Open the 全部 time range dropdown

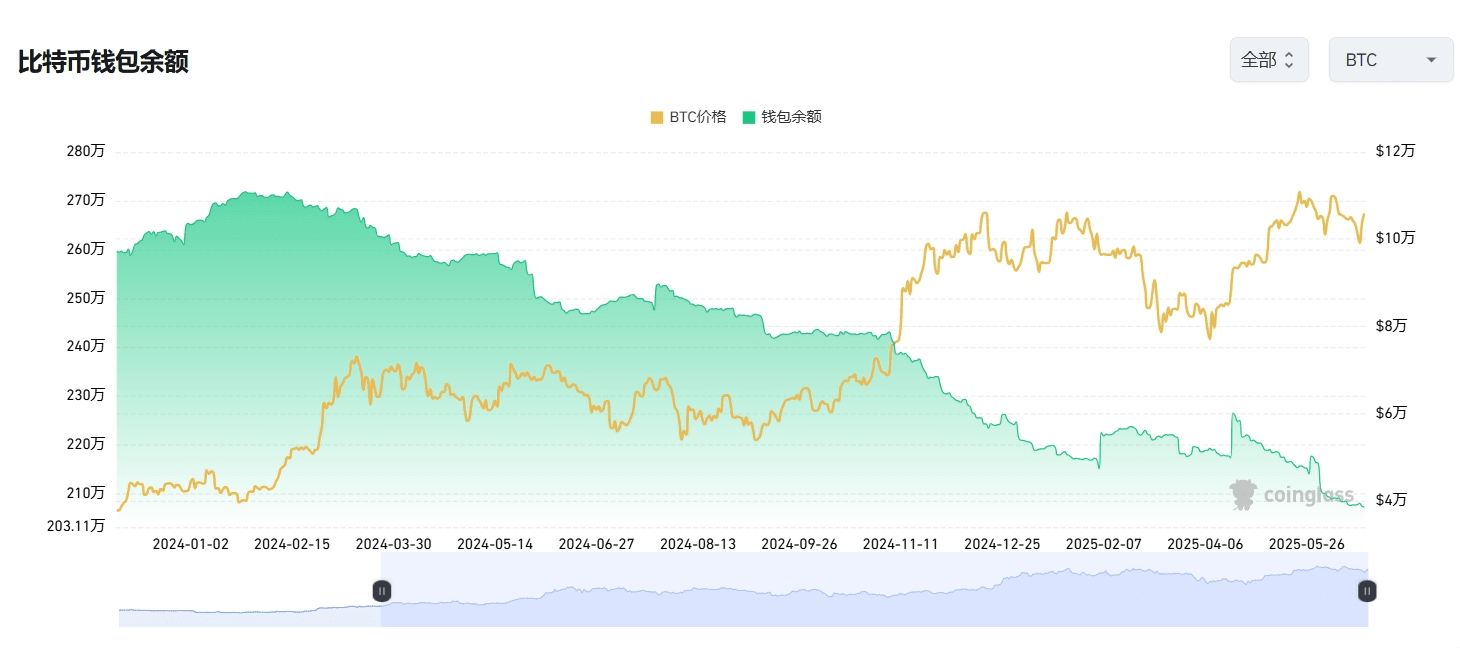click(x=1268, y=60)
